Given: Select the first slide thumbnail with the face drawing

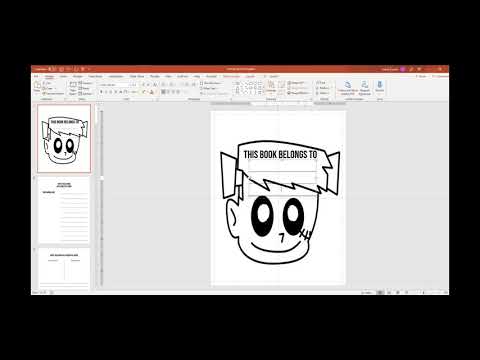Looking at the screenshot, I should tap(64, 138).
